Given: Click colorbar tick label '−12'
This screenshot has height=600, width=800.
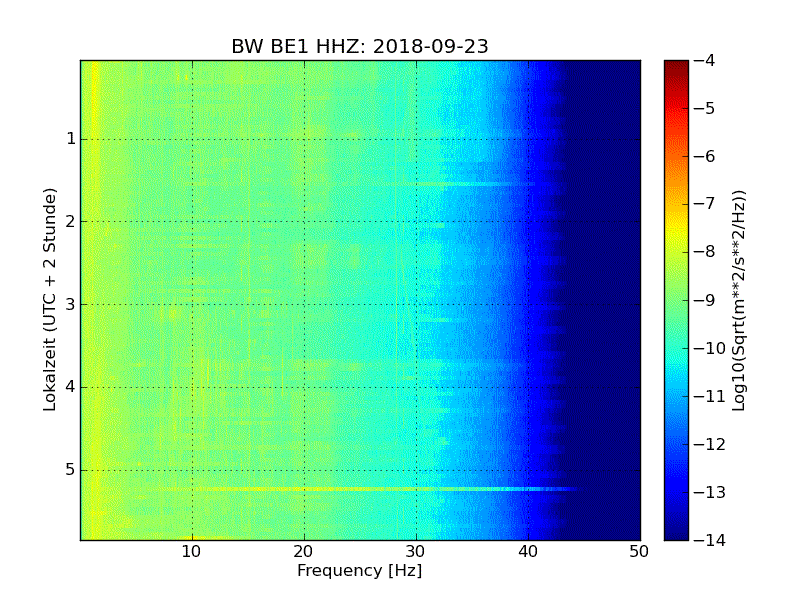Looking at the screenshot, I should [710, 444].
